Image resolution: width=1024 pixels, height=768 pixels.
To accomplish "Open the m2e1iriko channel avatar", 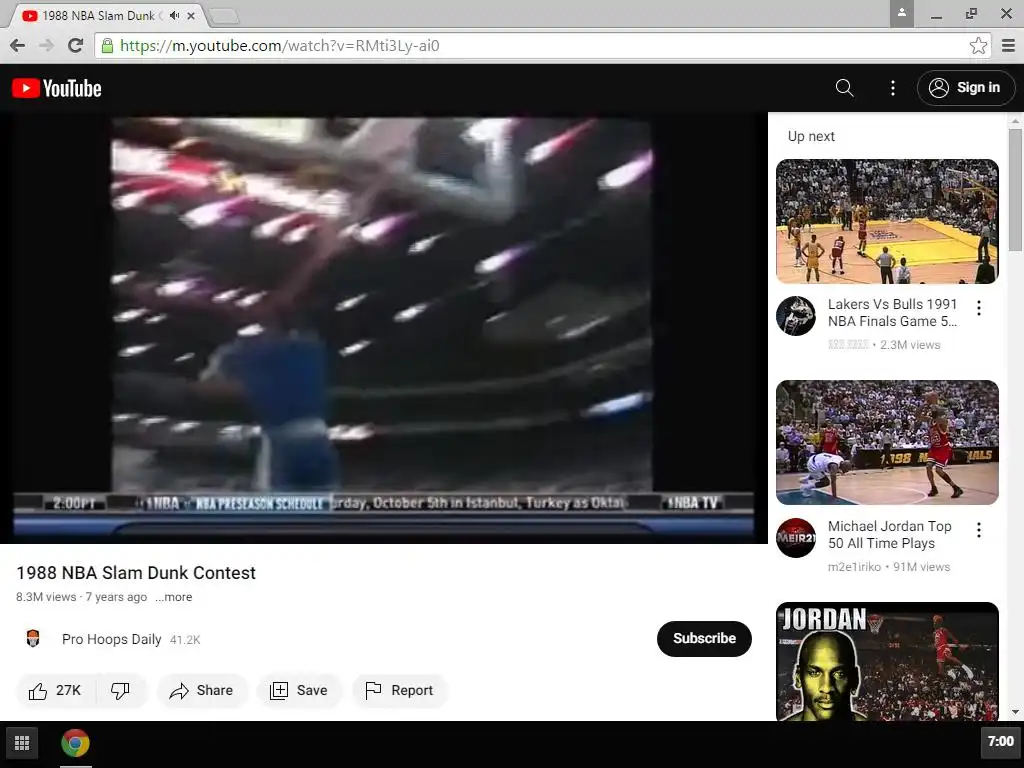I will tap(795, 538).
